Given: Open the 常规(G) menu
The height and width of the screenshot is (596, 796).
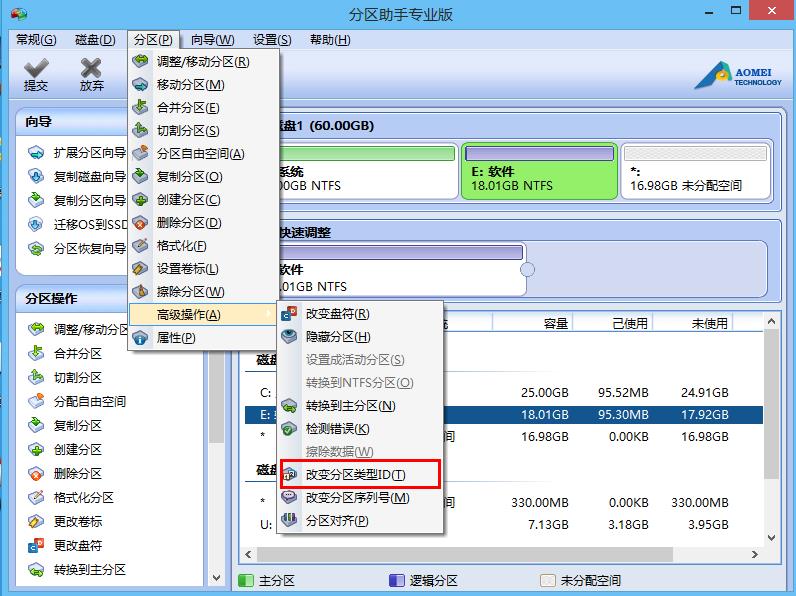Looking at the screenshot, I should coord(36,40).
